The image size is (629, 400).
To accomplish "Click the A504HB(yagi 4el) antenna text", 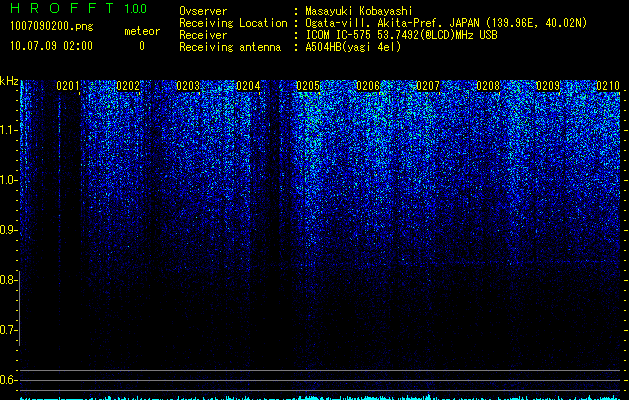I will [x=353, y=47].
